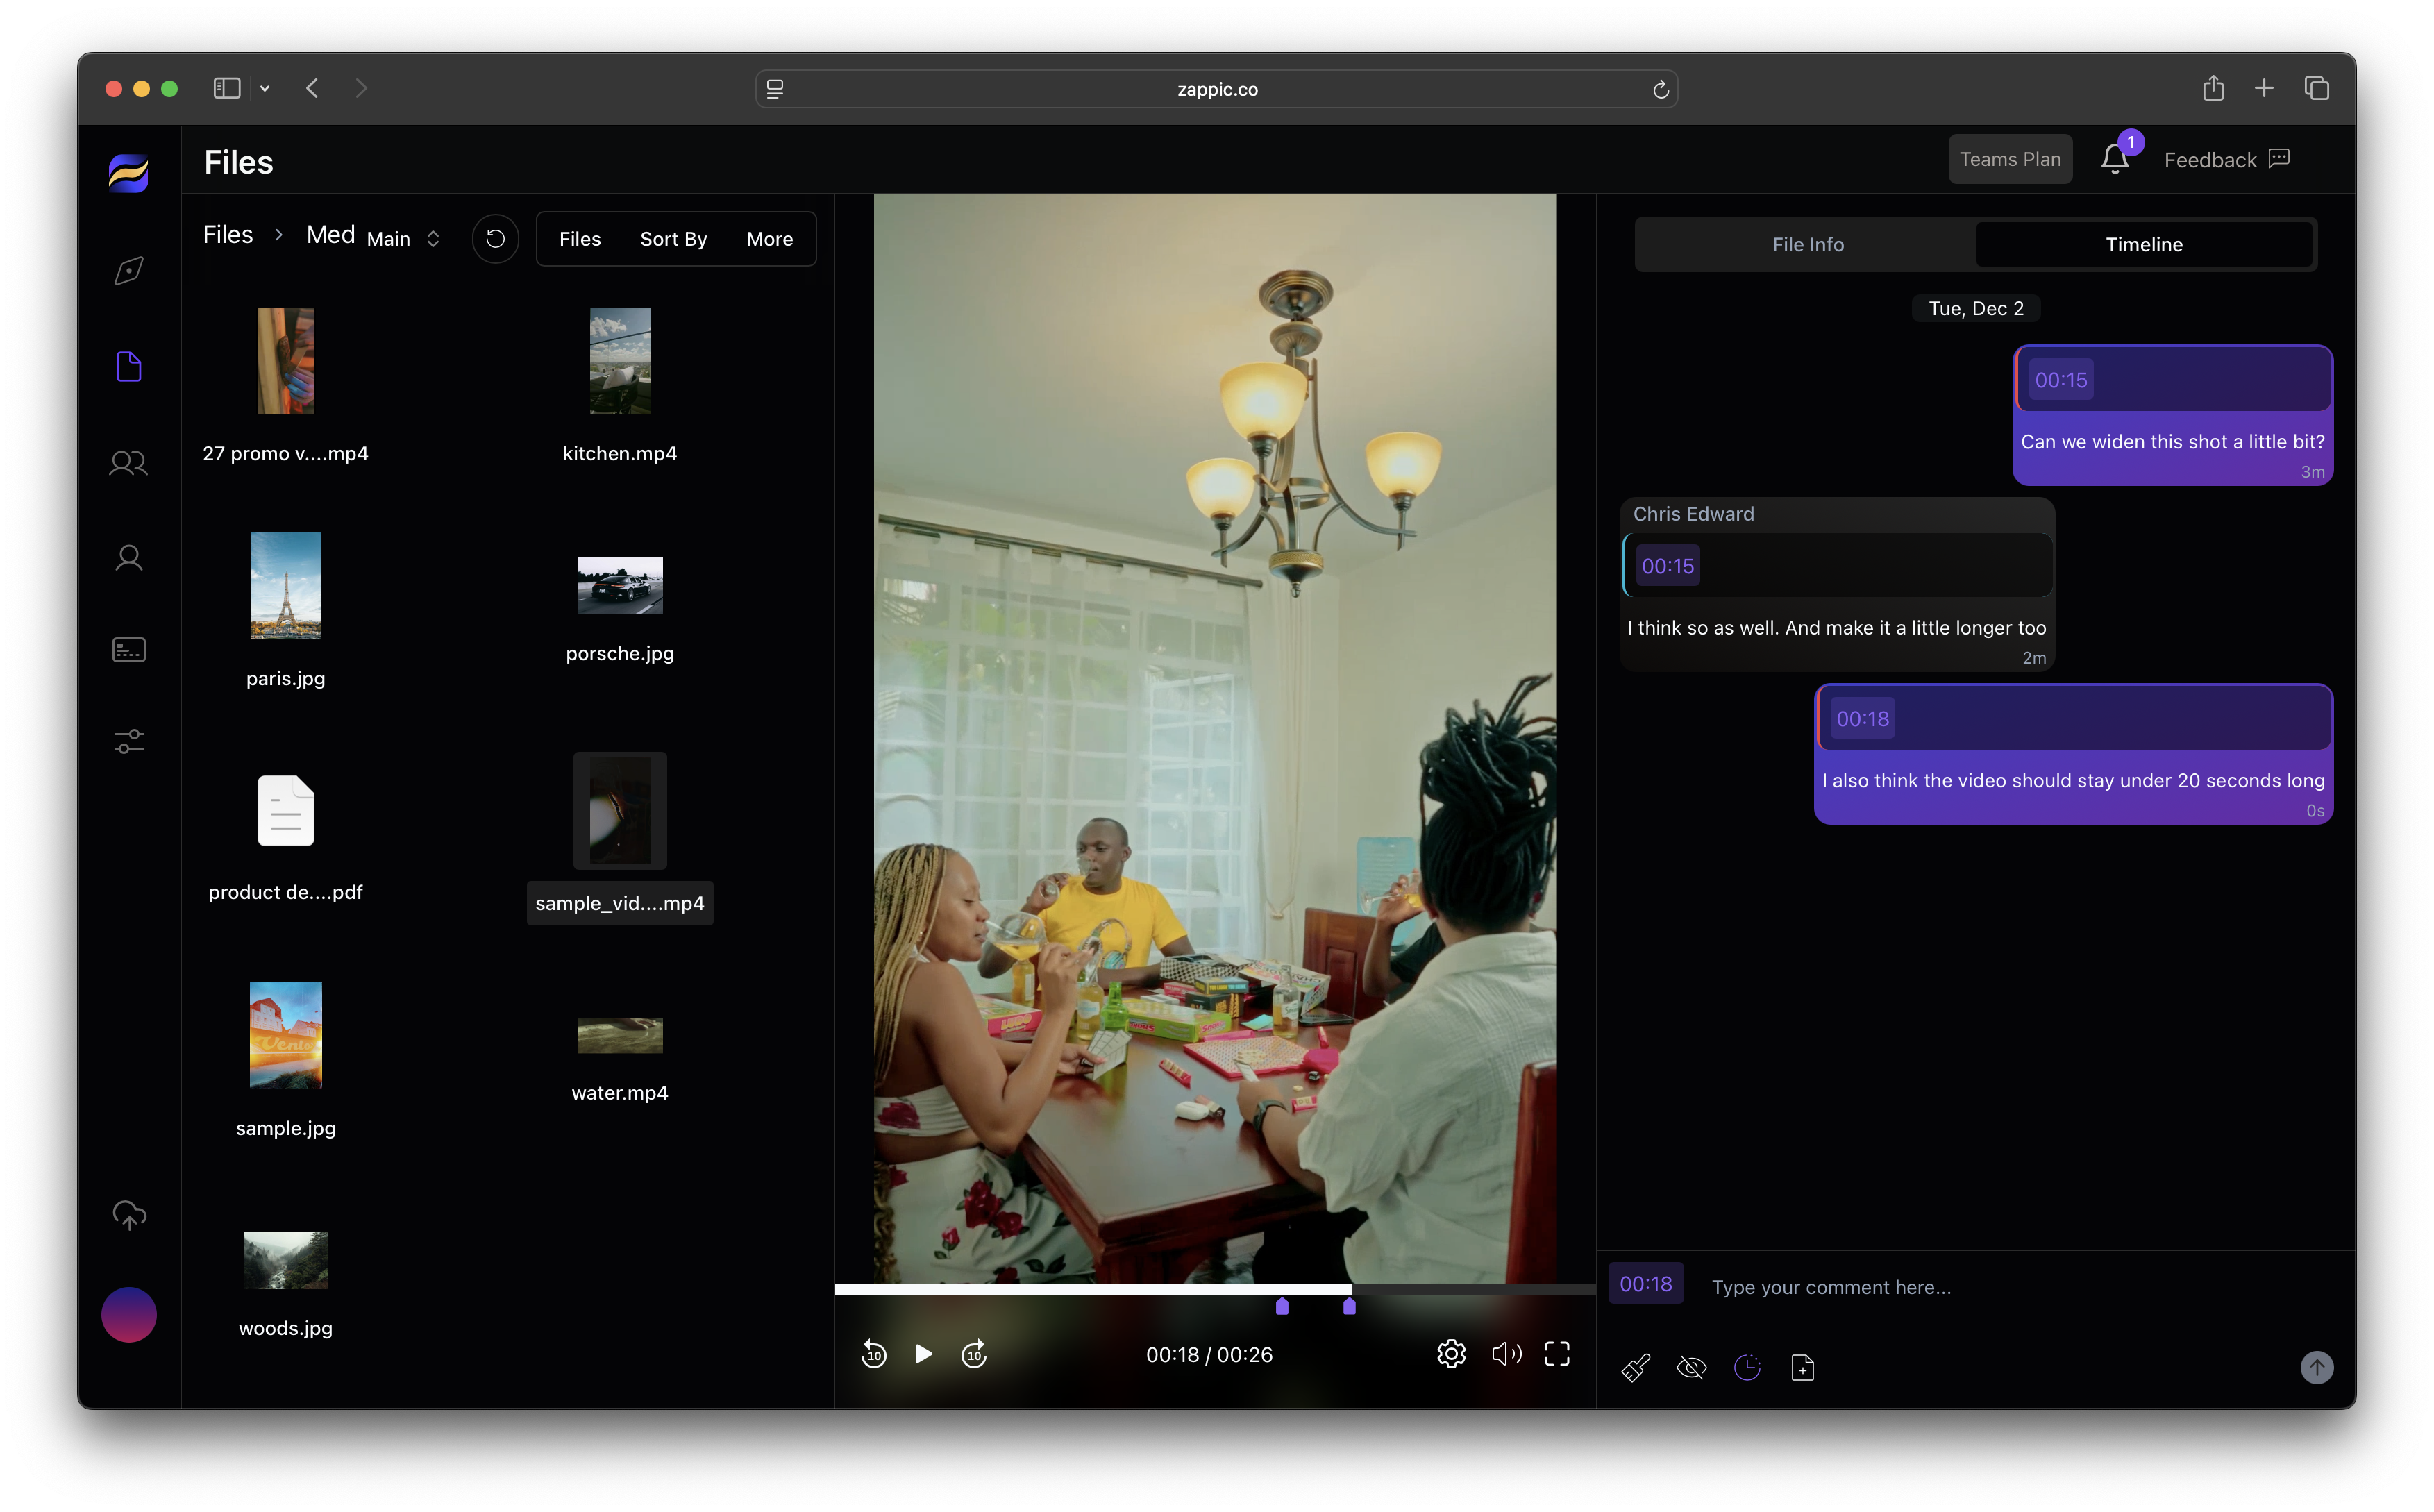This screenshot has height=1512, width=2434.
Task: Click the brush annotation tool below comment box
Action: pos(1636,1367)
